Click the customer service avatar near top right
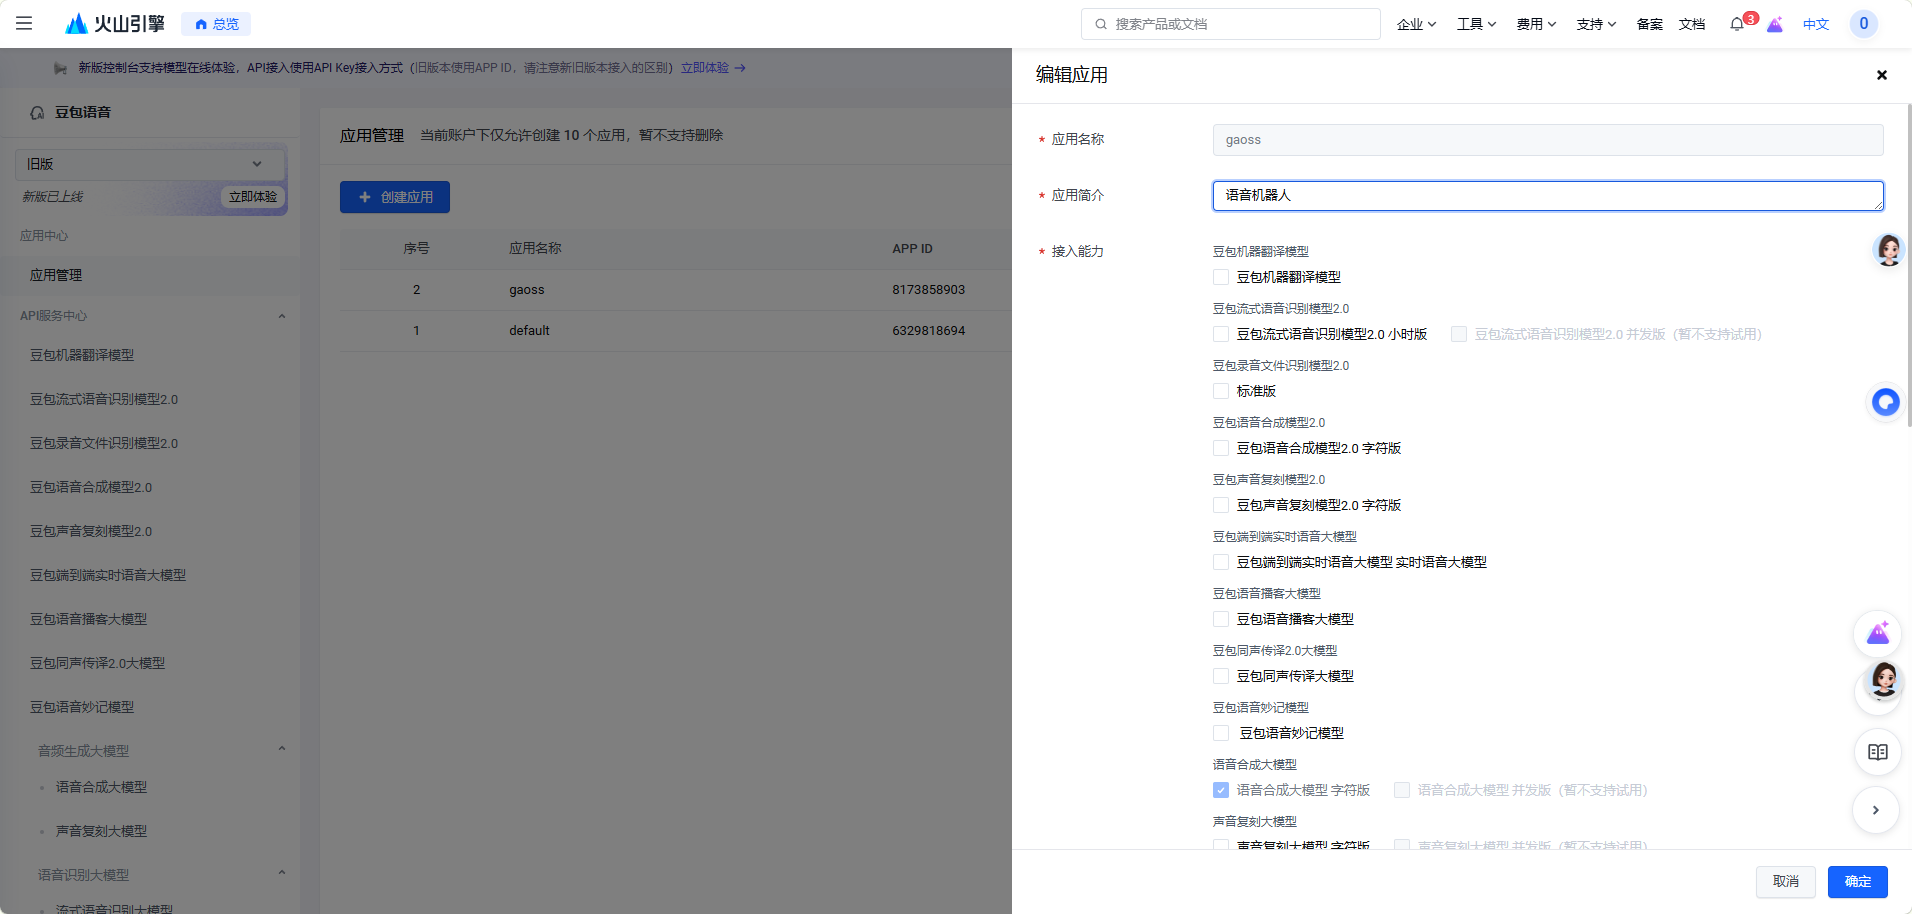Screen dimensions: 1912x914 click(1888, 249)
